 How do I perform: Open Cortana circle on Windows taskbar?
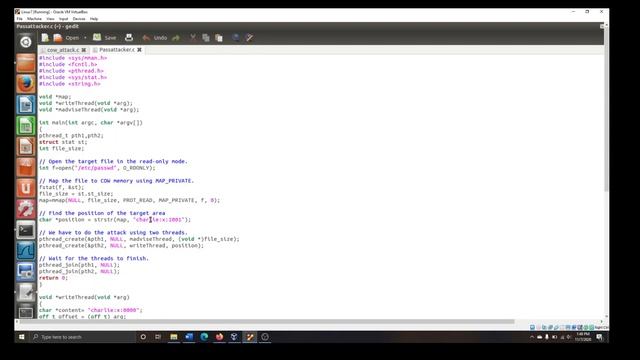(143, 337)
